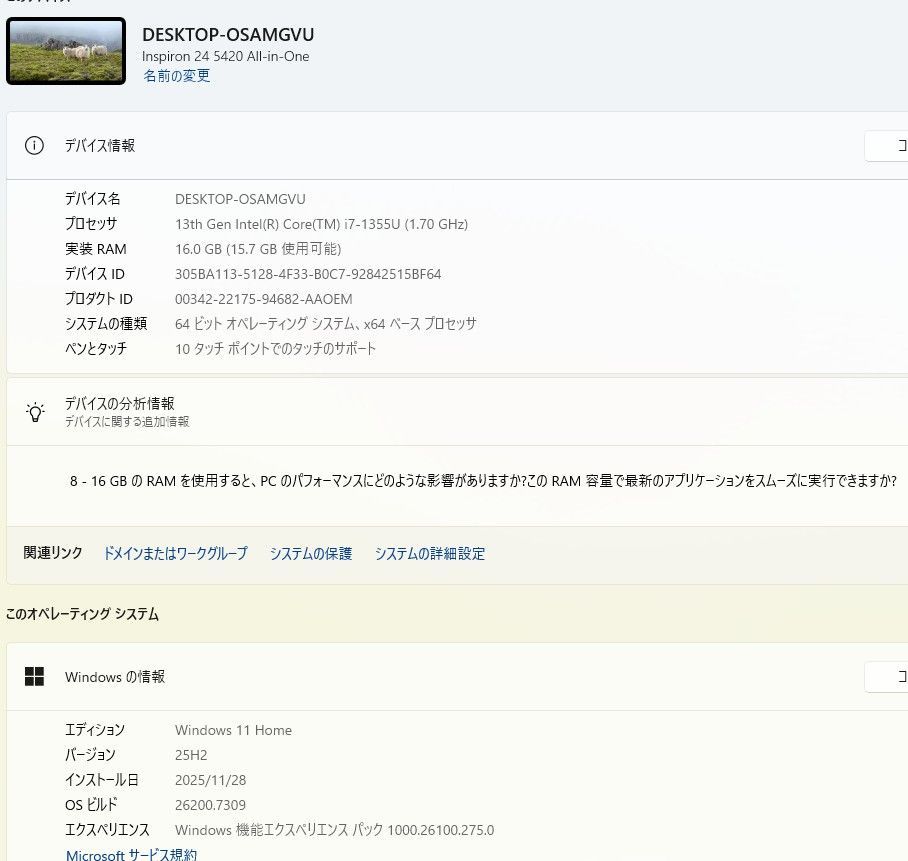Screen dimensions: 908x861
Task: Open the RAM performance question about 8 - 16 GB
Action: click(x=483, y=481)
